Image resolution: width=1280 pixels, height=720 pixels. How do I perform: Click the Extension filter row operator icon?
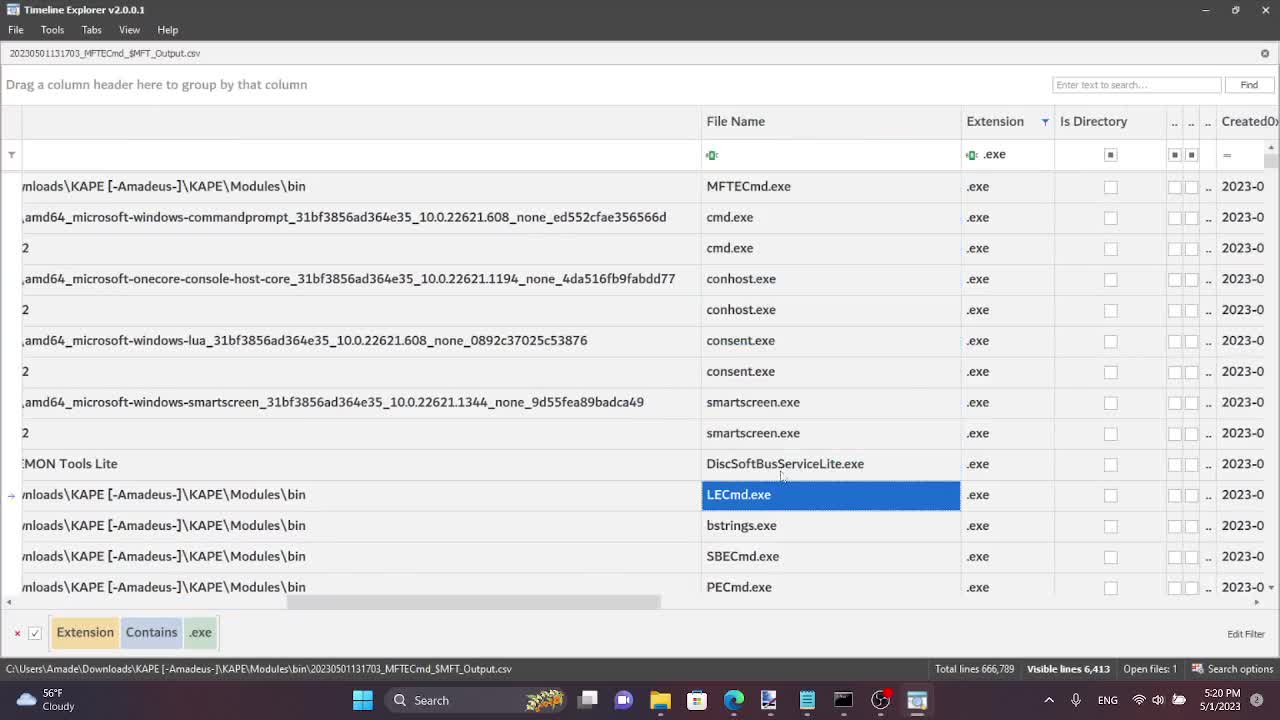tap(971, 155)
